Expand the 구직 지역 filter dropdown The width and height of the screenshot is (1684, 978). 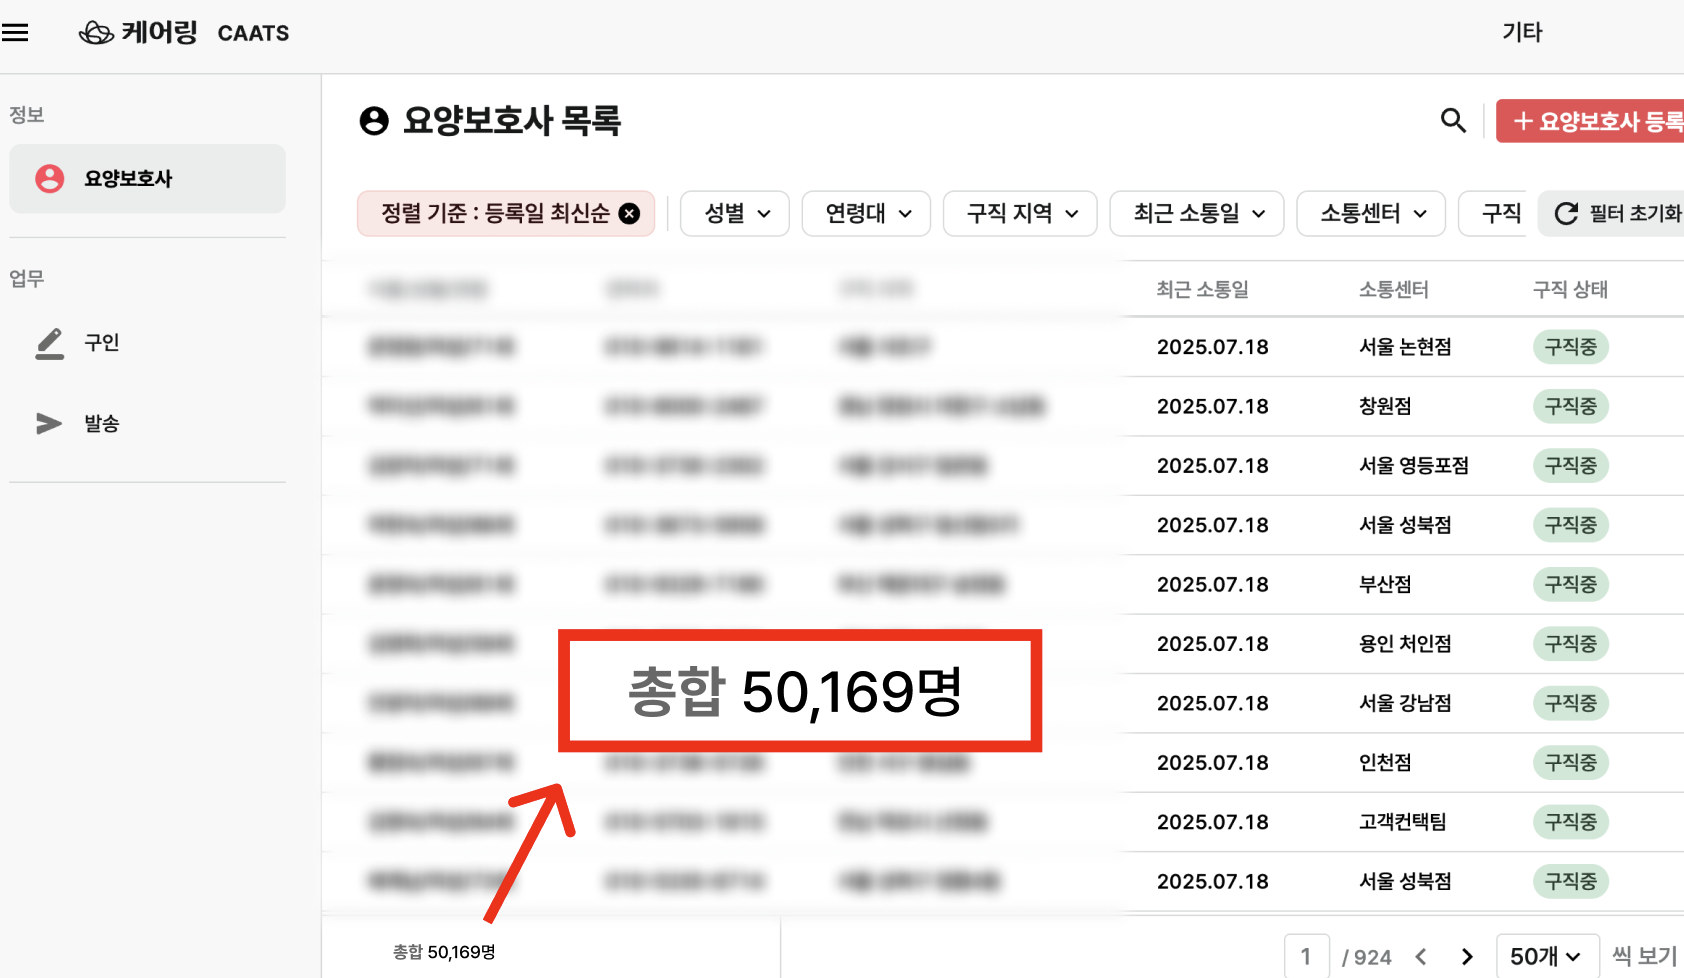click(x=1020, y=213)
